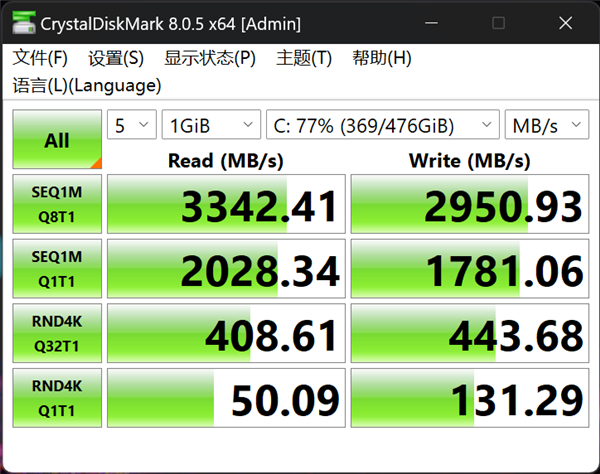Open the 语言(L)(Language) menu
This screenshot has height=474, width=600.
(87, 85)
